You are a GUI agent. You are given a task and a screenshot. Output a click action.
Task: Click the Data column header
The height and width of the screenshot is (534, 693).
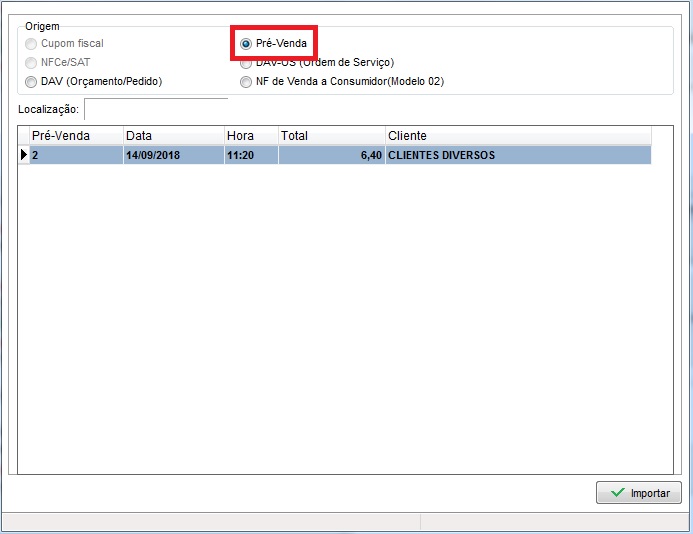tap(173, 136)
